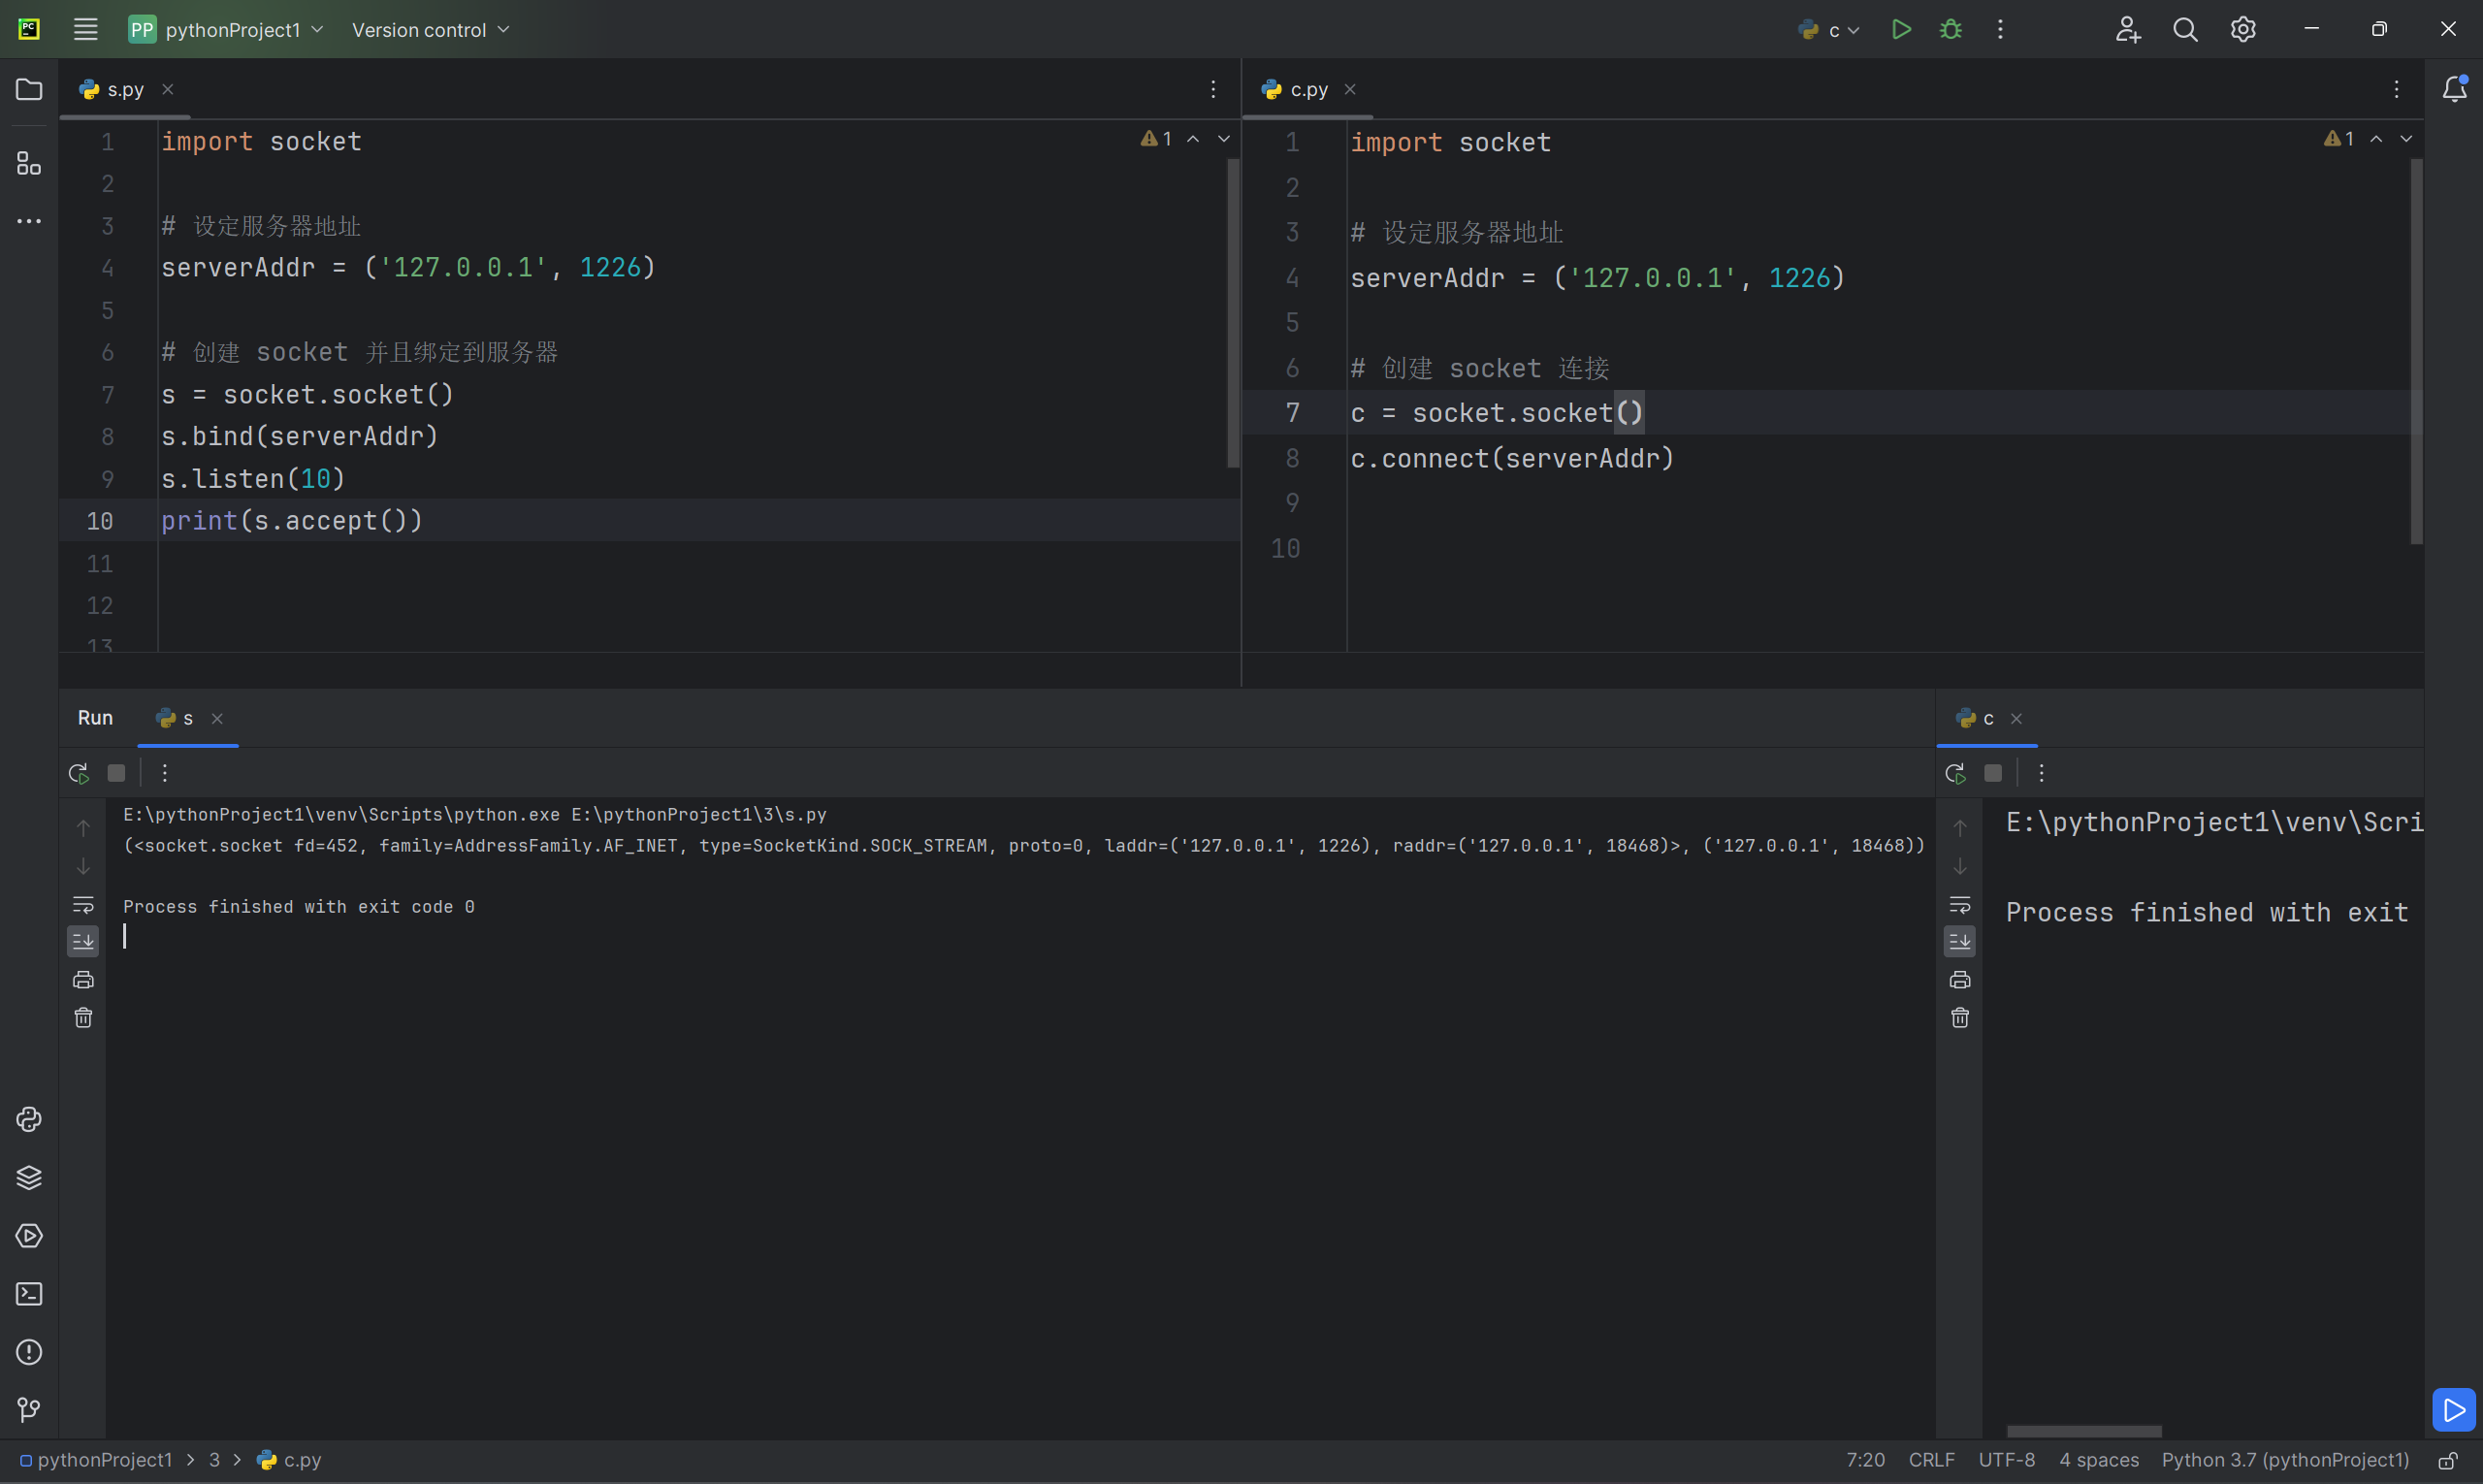Open the Python Packages tool window
Image resolution: width=2483 pixels, height=1484 pixels.
29,1177
